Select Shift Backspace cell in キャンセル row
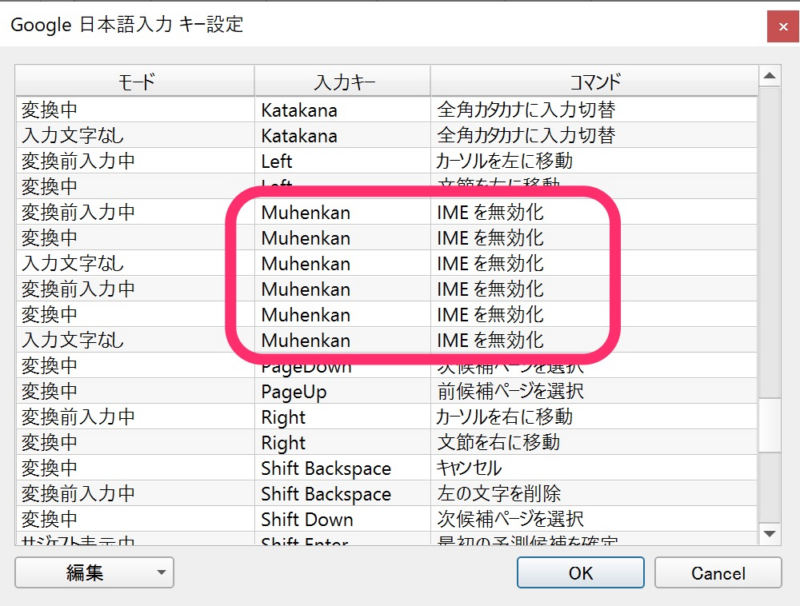Image resolution: width=800 pixels, height=606 pixels. click(343, 468)
